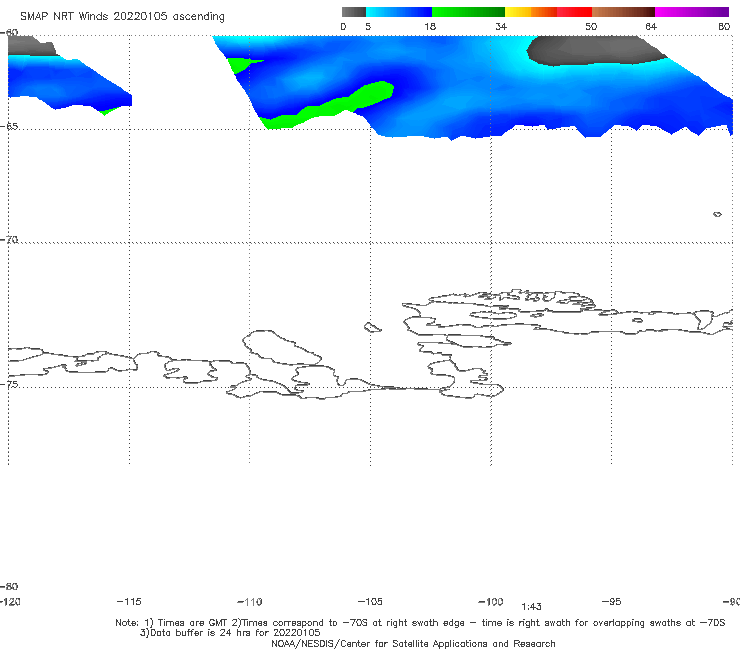The width and height of the screenshot is (740, 650).
Task: Click the latitude label "-80"
Action: tap(9, 586)
